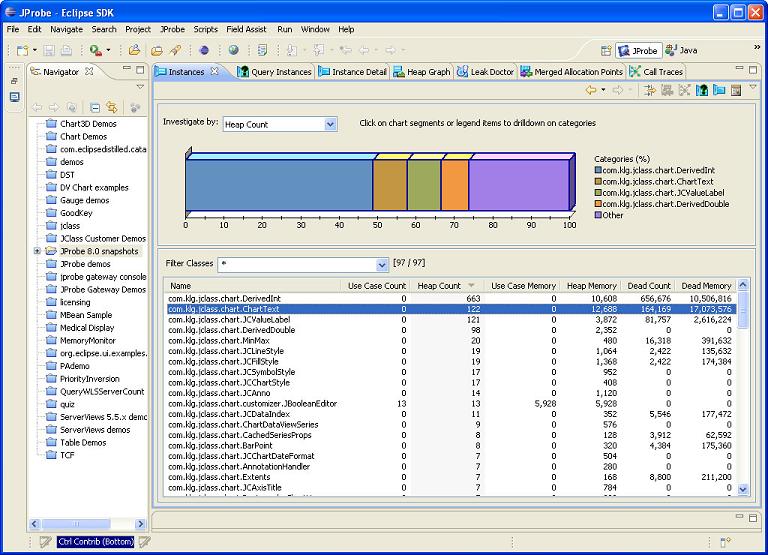Close the Instances tab
Screen dimensions: 768x555
coord(214,72)
